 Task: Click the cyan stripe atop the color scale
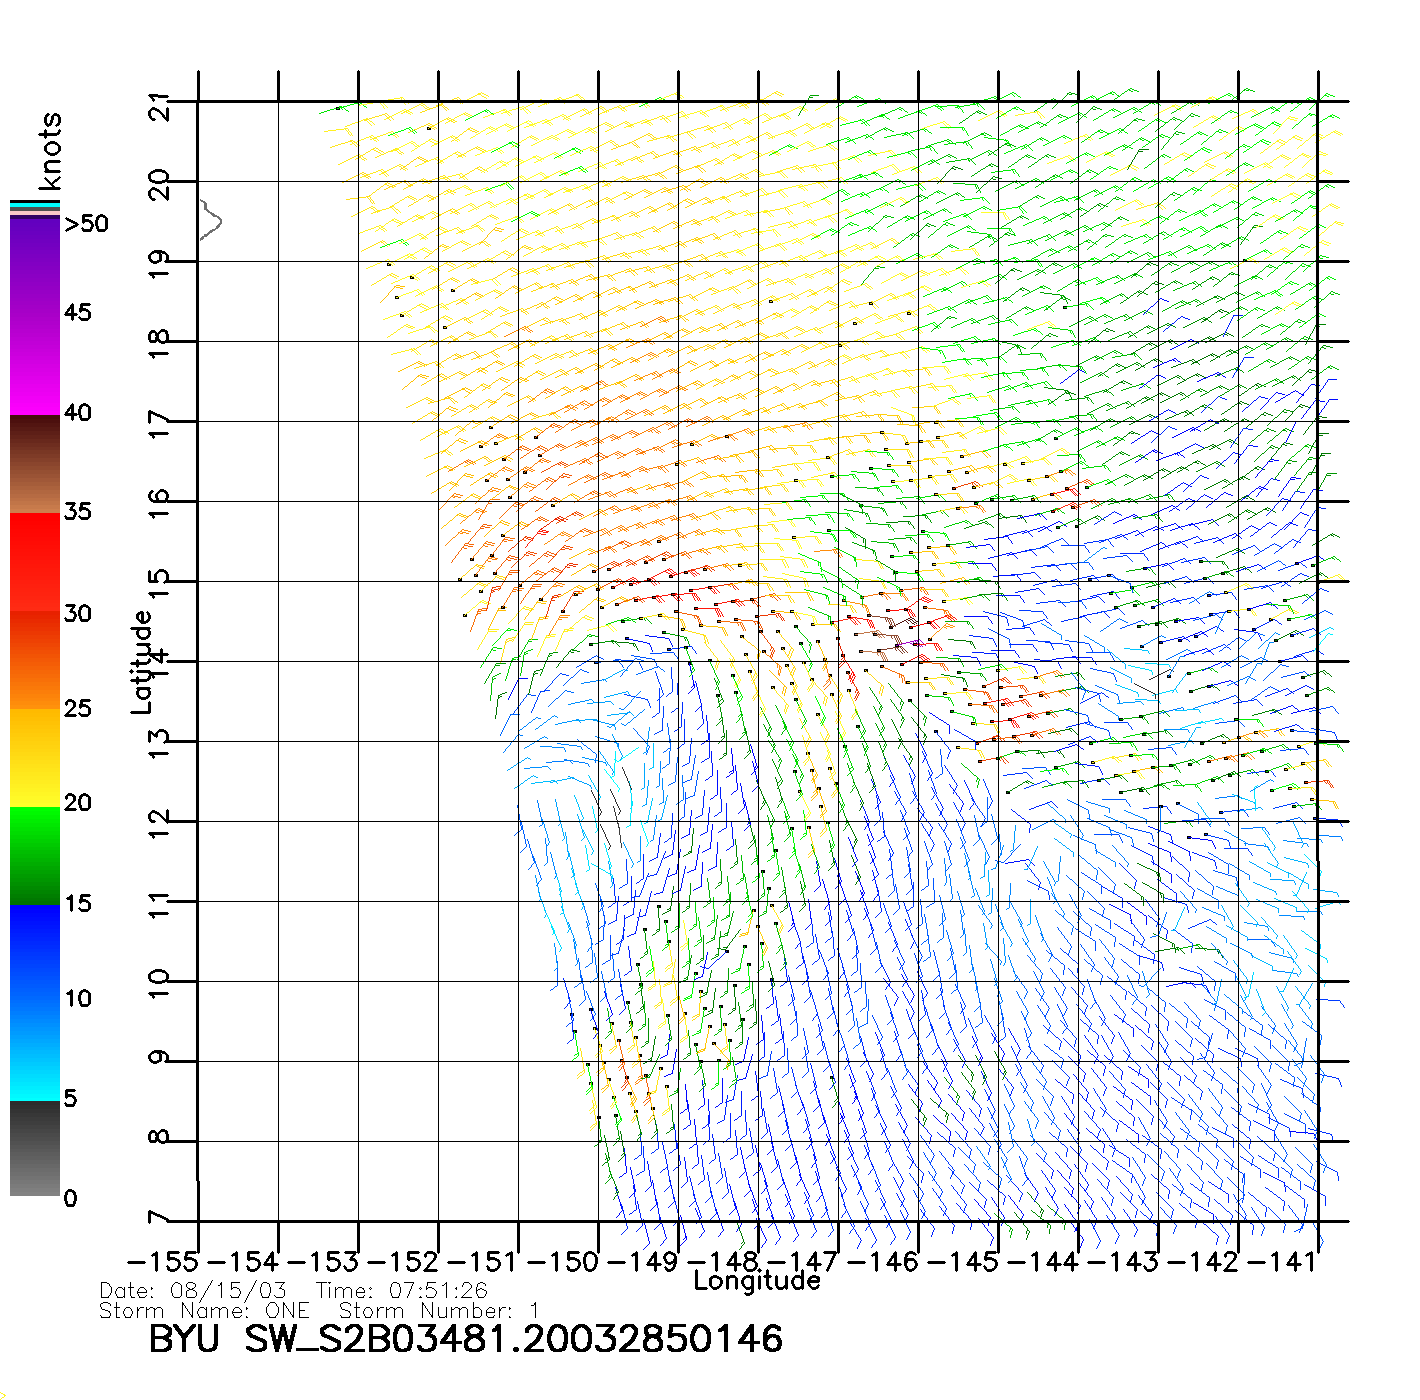(x=35, y=206)
